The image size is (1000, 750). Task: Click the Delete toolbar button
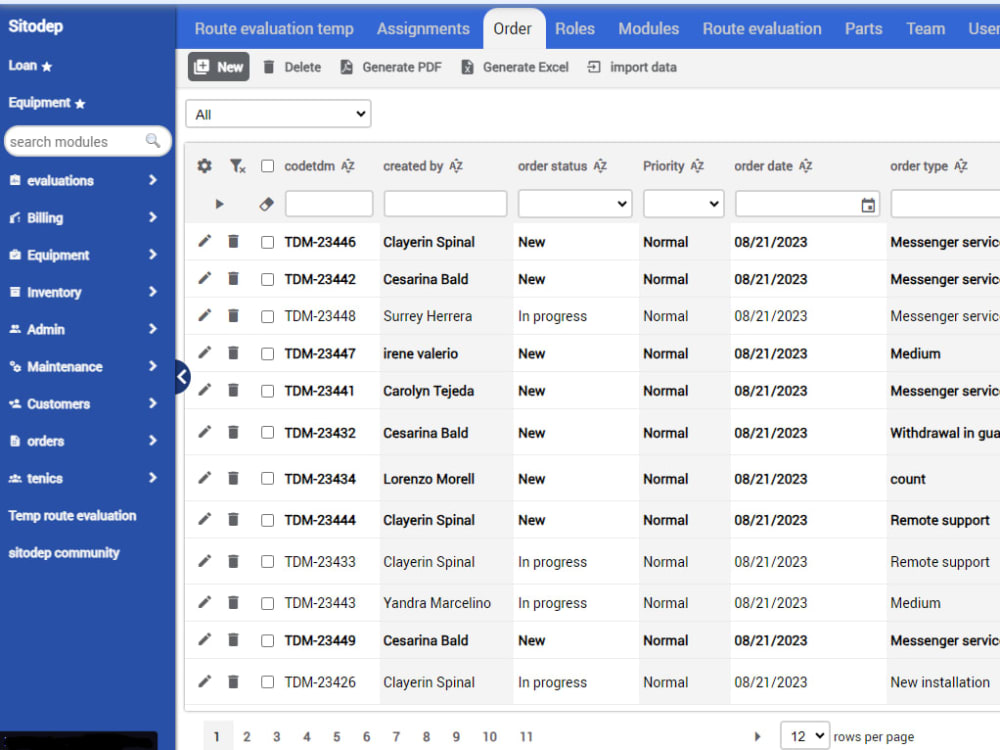293,67
